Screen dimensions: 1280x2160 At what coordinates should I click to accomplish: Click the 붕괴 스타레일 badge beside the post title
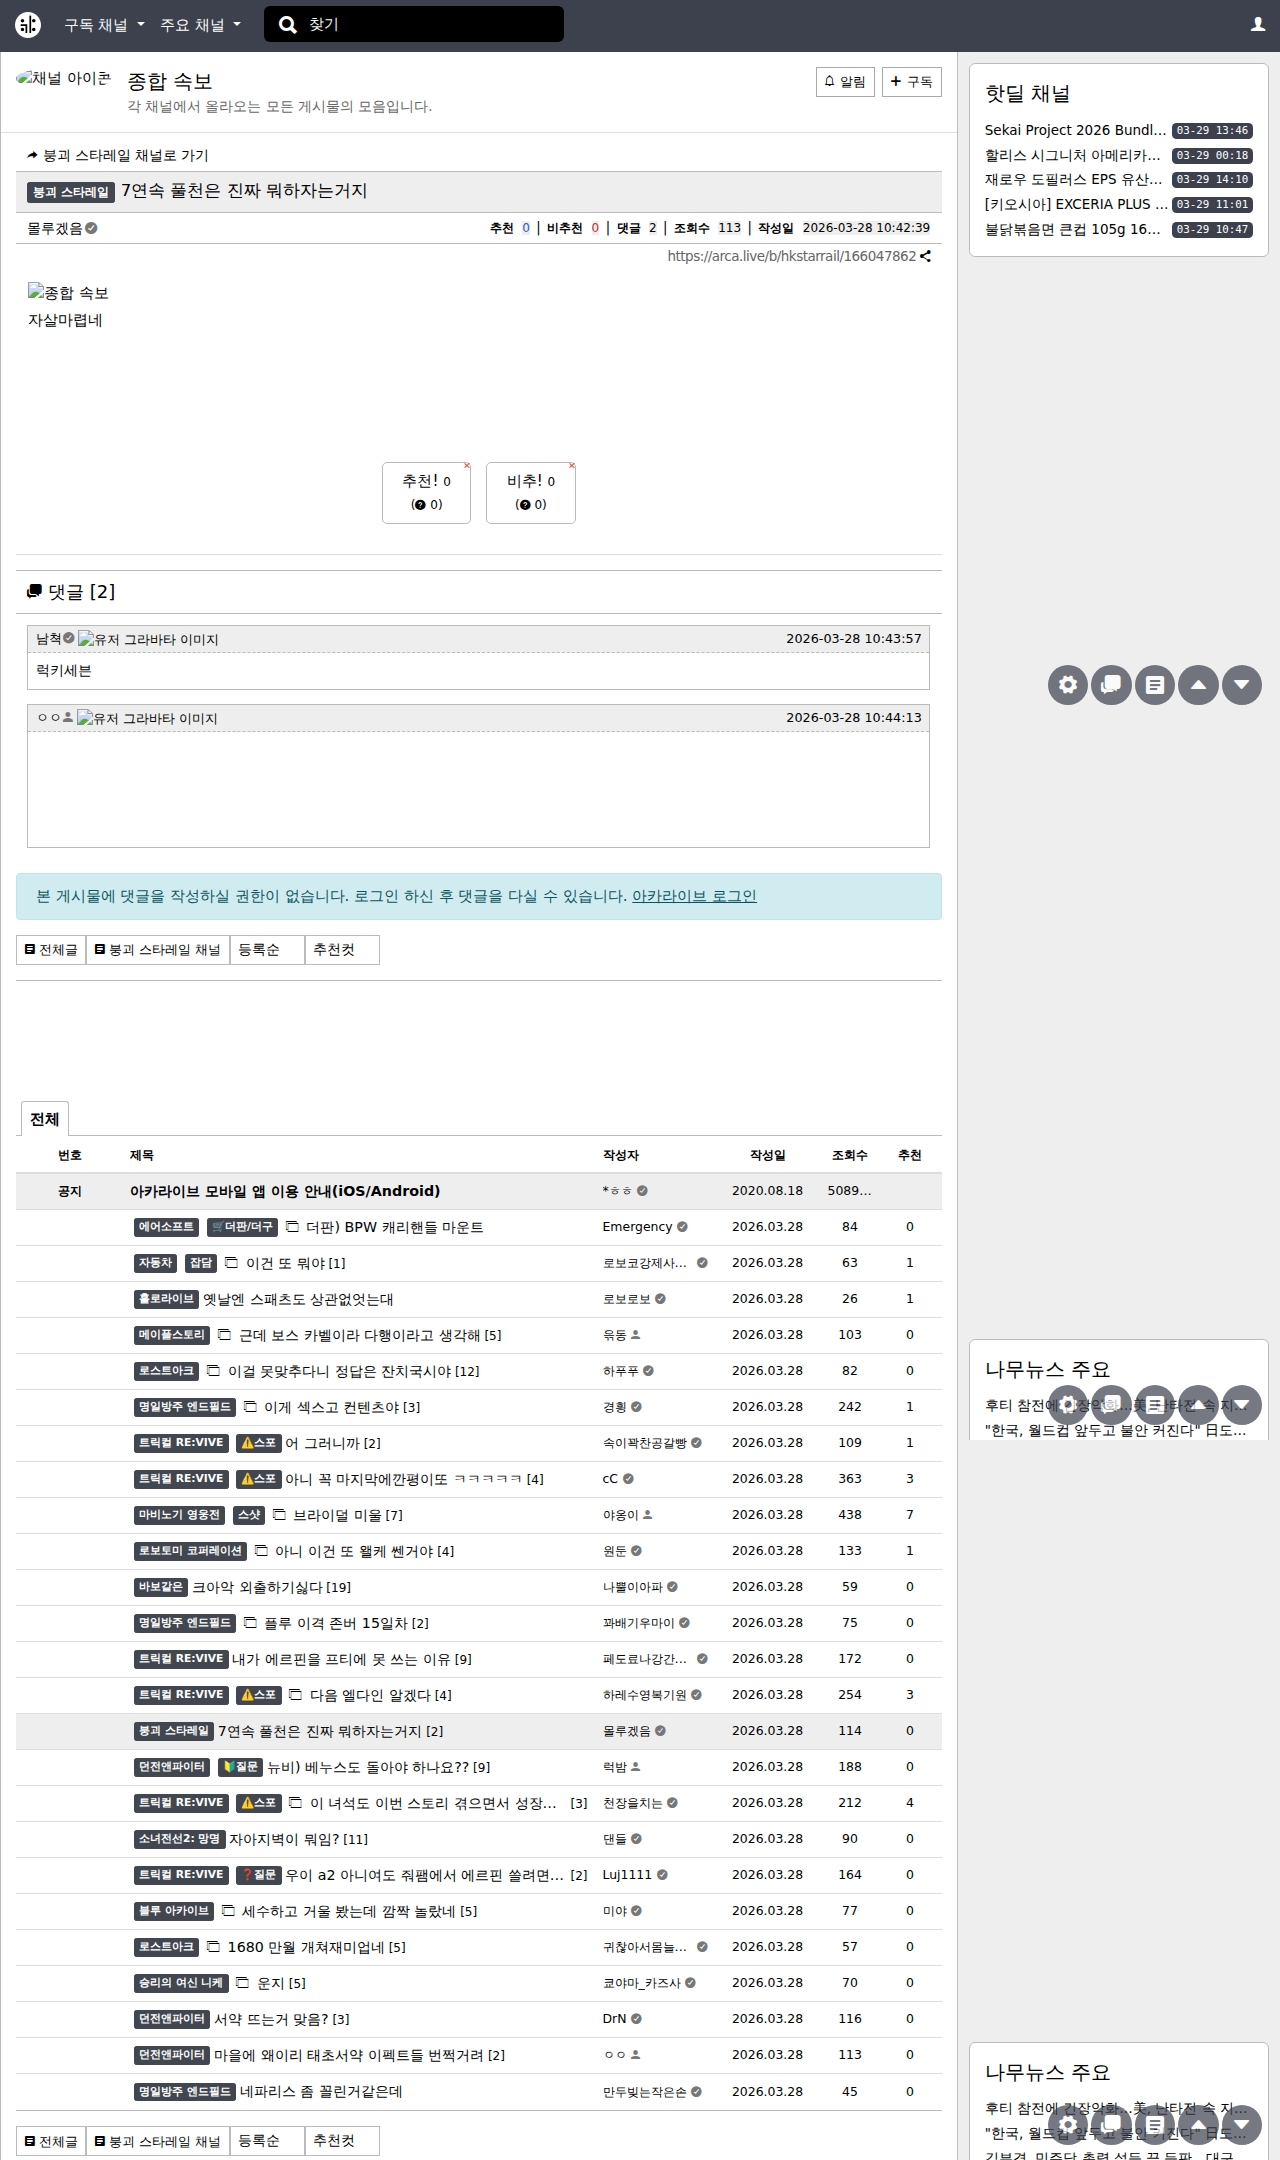click(70, 192)
